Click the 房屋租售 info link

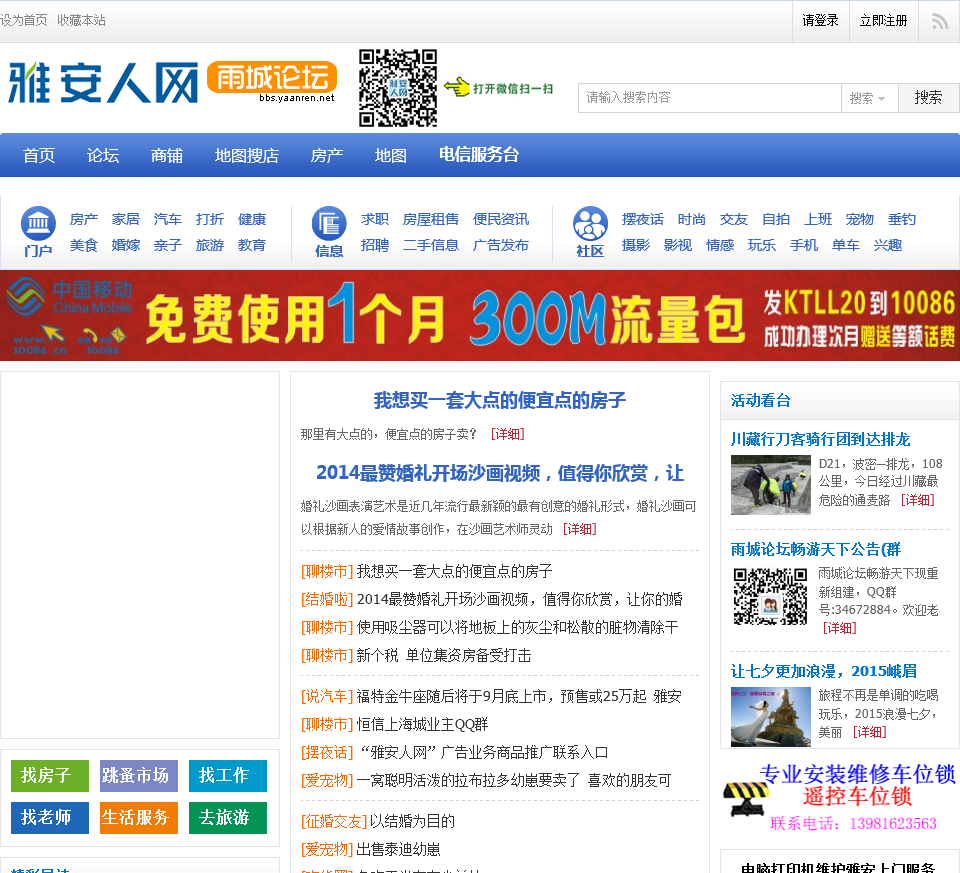click(x=431, y=219)
